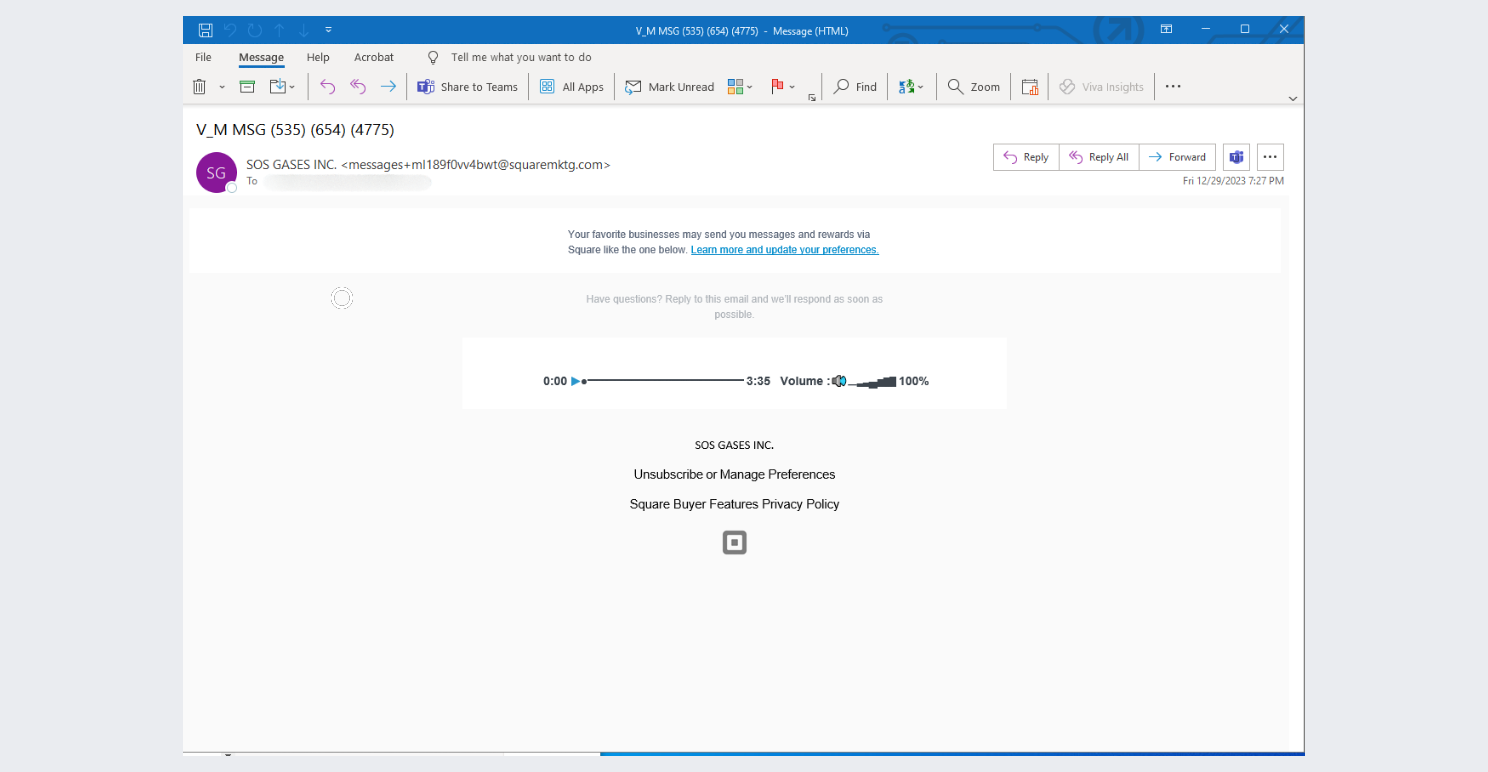The height and width of the screenshot is (772, 1488).
Task: Click the SOS GASES INC. footer text
Action: tap(734, 445)
